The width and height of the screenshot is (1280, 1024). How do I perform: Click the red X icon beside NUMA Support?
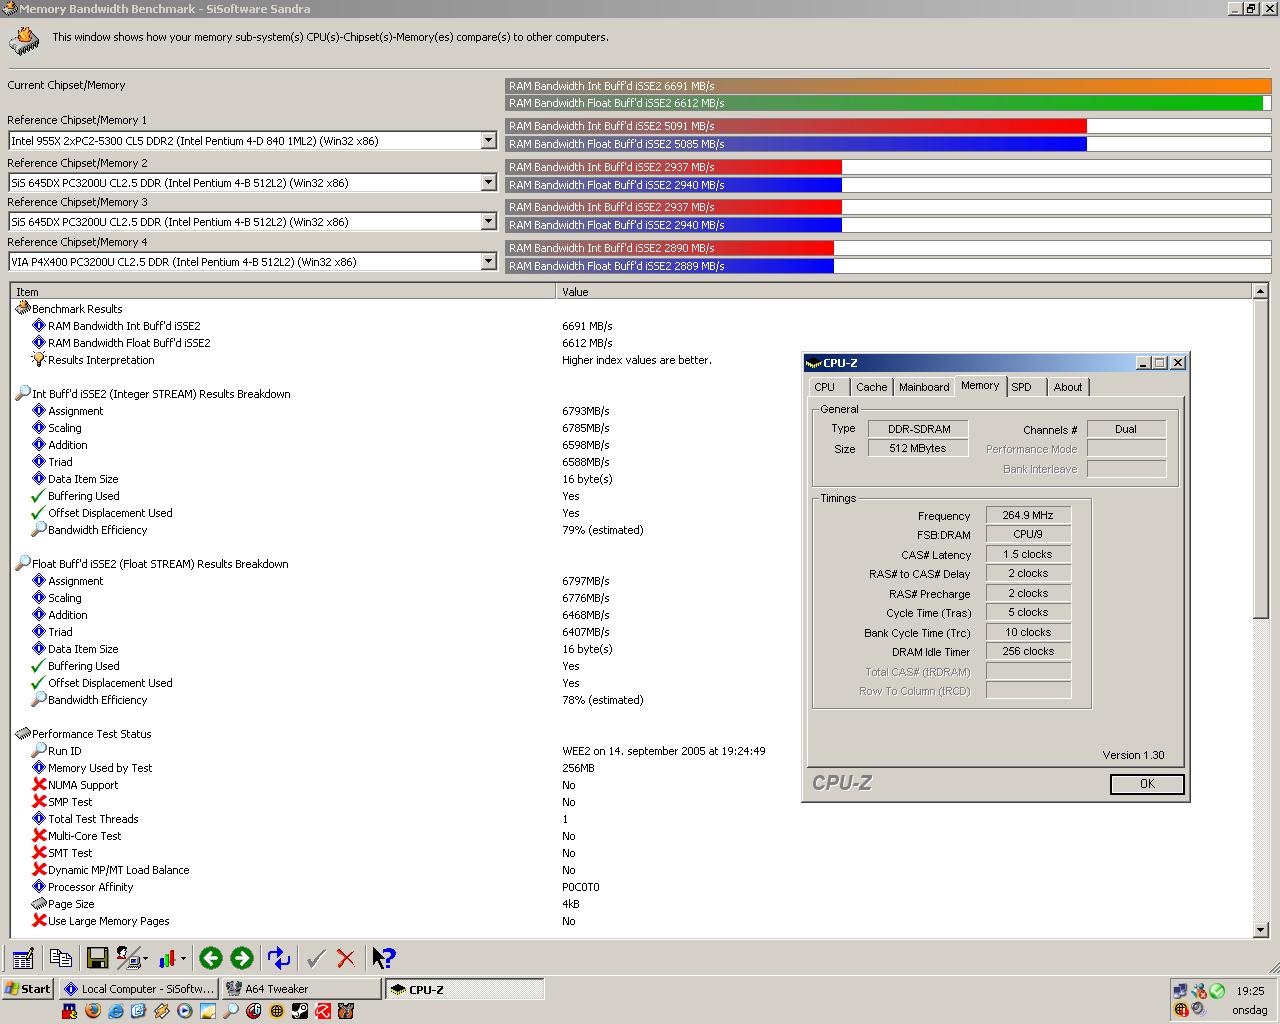[x=39, y=785]
